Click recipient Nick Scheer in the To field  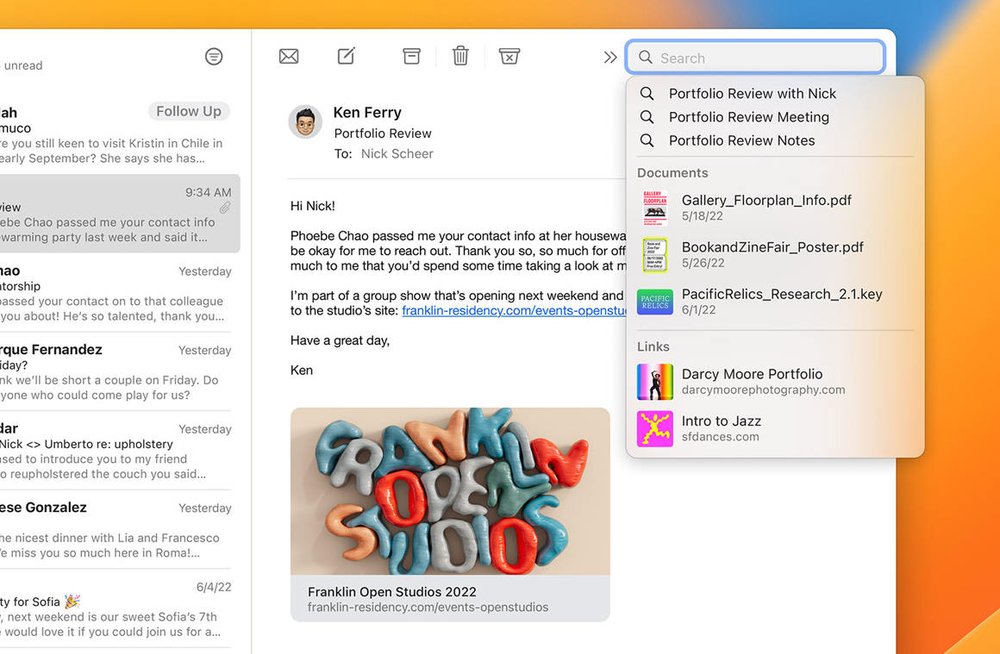pos(397,154)
